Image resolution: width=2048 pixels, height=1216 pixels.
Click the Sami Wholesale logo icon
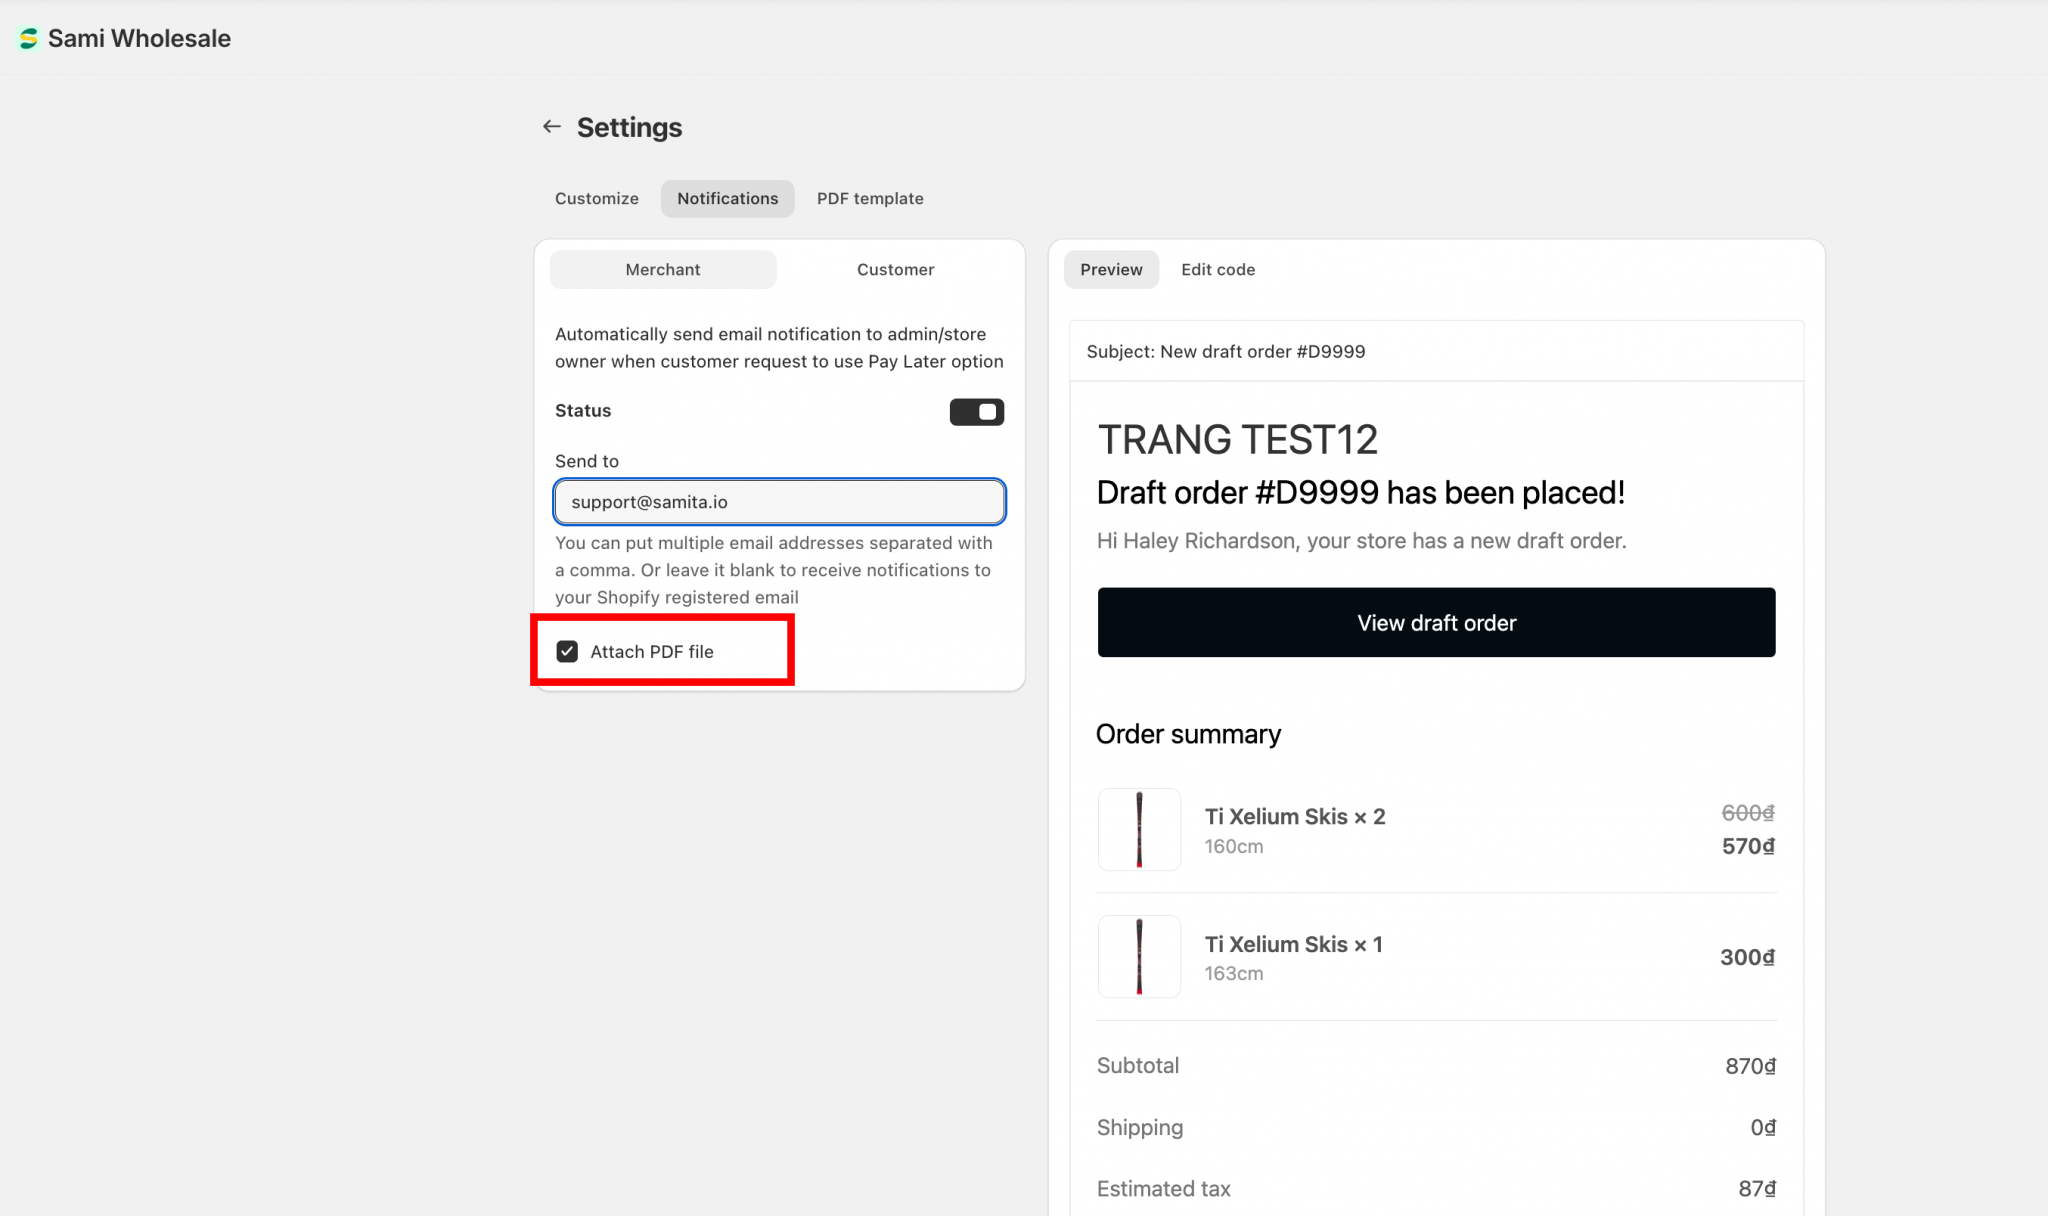(x=28, y=38)
